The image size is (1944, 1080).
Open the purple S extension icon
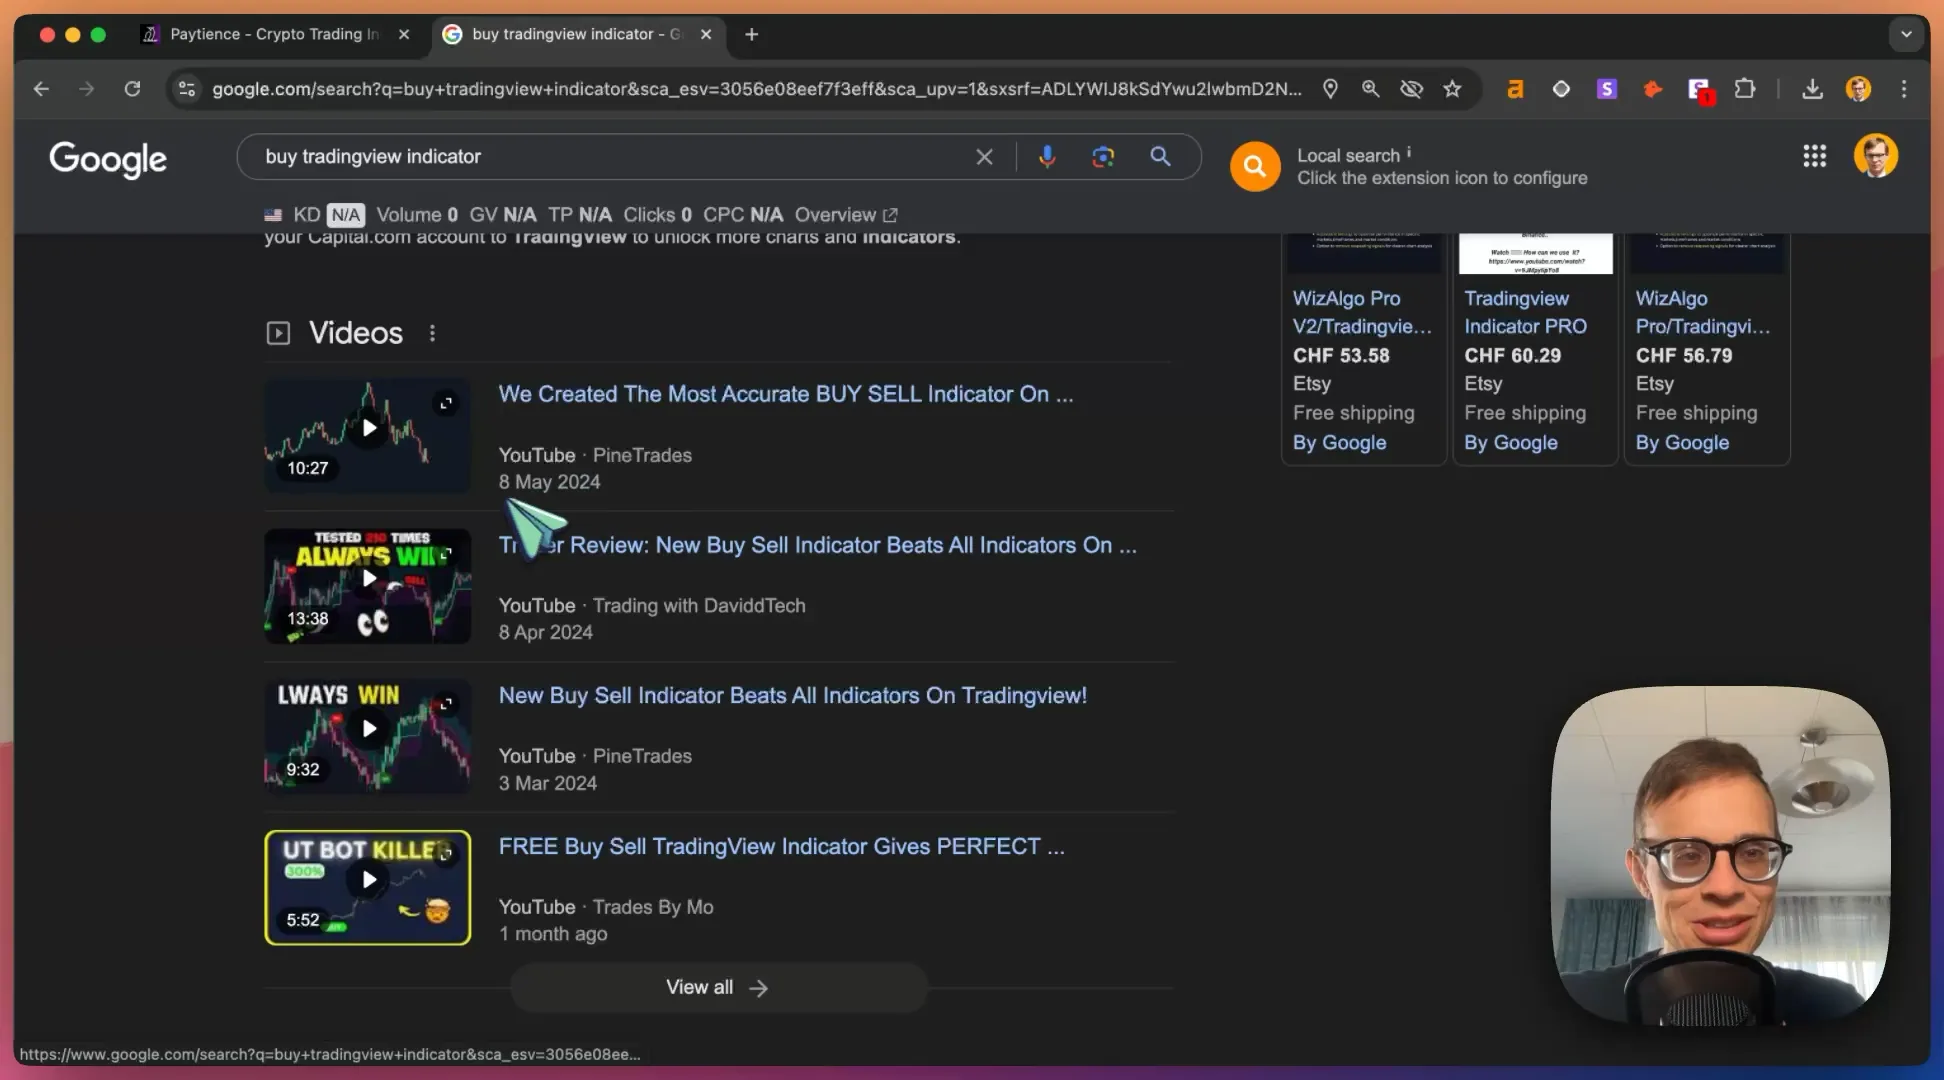(1606, 89)
